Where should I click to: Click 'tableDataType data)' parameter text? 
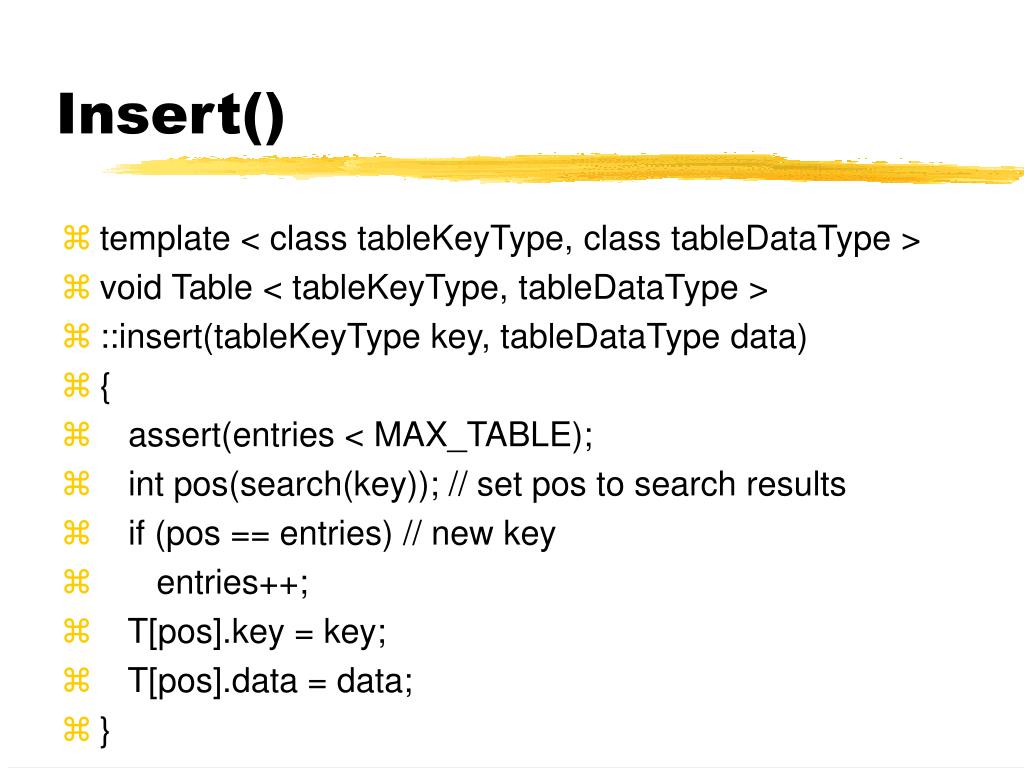coord(654,338)
